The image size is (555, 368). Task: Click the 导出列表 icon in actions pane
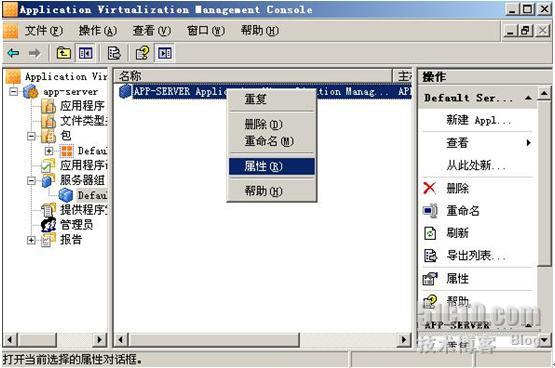tap(430, 255)
